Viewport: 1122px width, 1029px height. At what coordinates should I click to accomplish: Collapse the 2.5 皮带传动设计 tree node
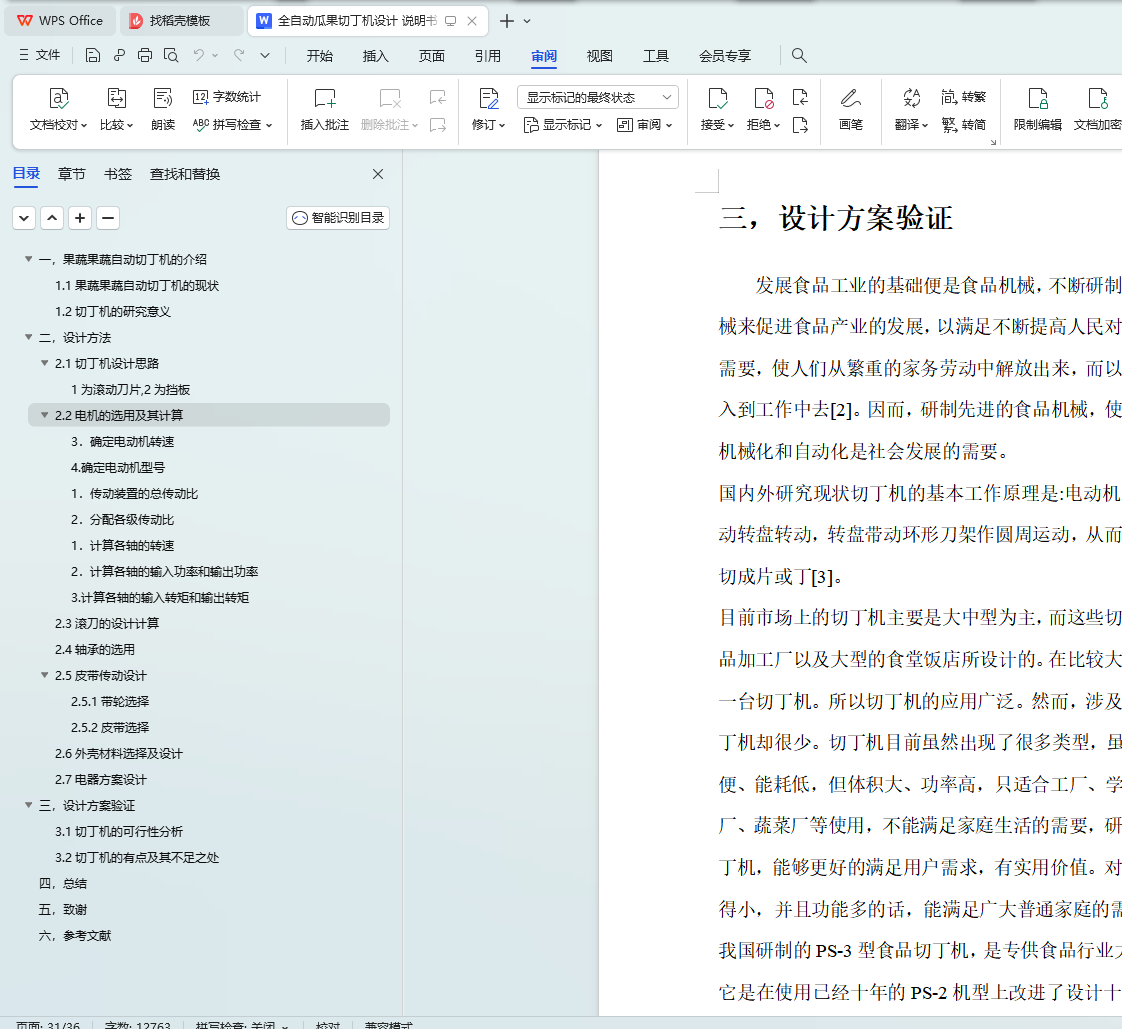45,675
